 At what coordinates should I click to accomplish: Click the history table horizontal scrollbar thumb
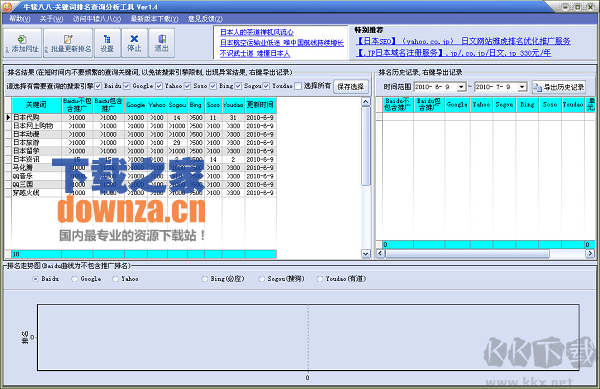click(468, 254)
